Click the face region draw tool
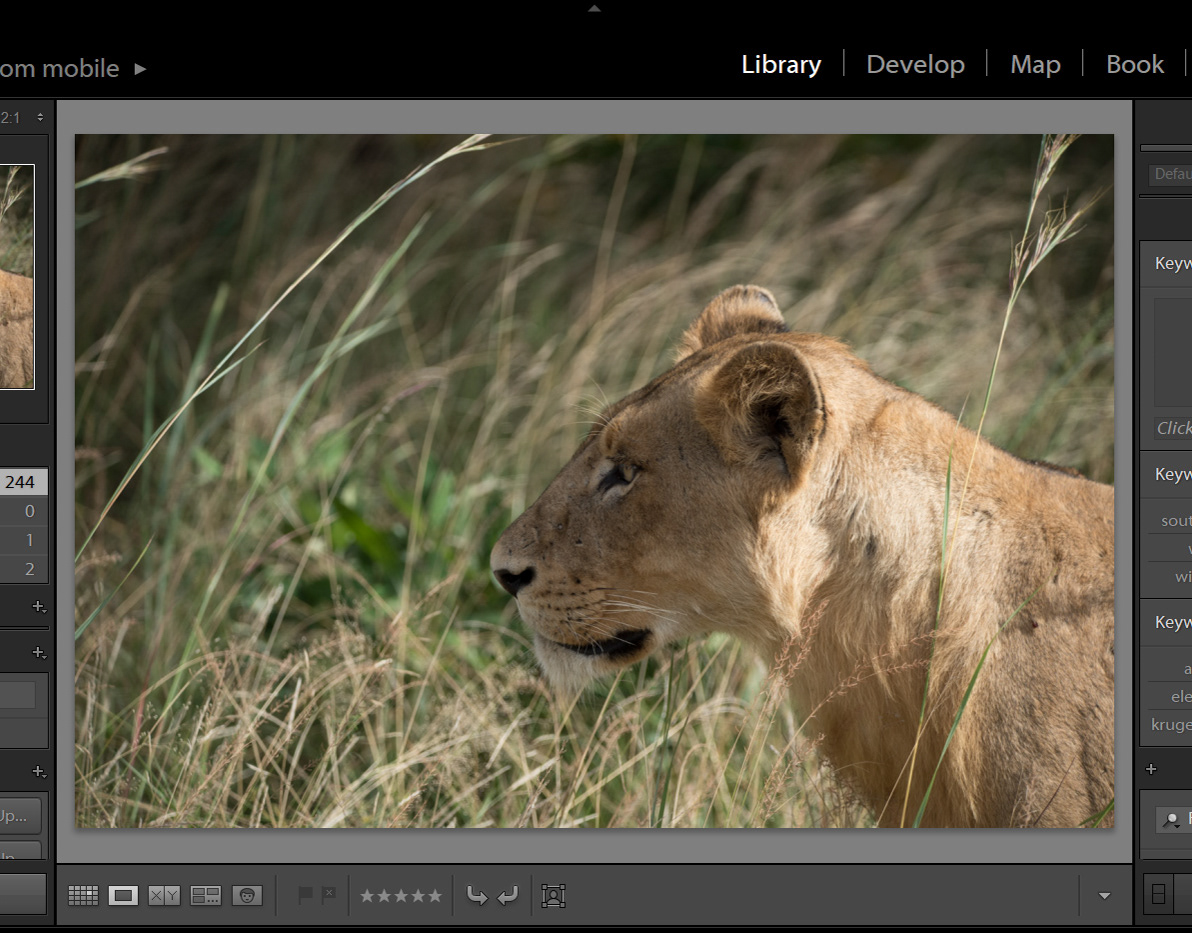 coord(553,896)
